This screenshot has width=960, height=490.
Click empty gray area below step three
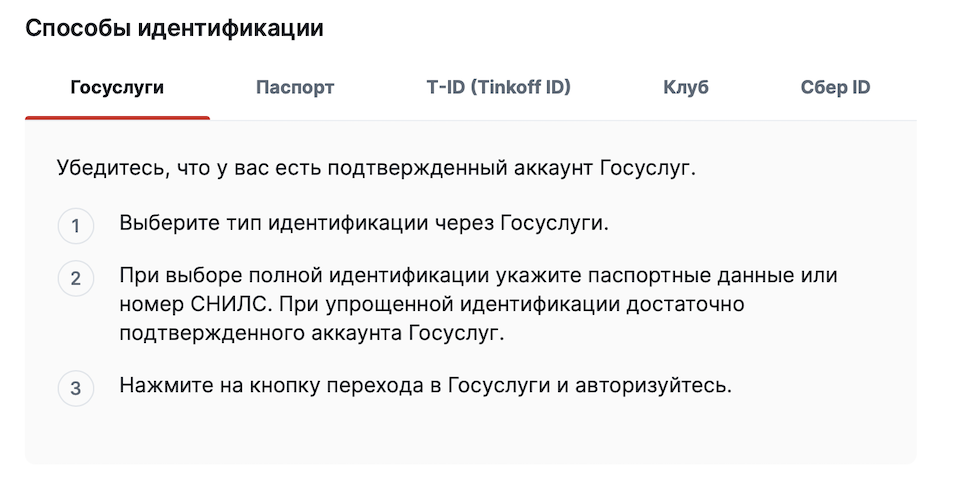point(470,435)
